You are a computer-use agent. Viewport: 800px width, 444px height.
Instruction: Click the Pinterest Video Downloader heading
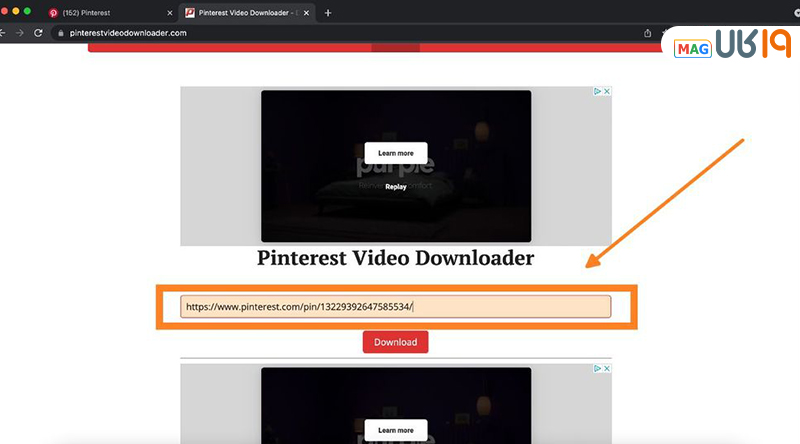pyautogui.click(x=395, y=258)
